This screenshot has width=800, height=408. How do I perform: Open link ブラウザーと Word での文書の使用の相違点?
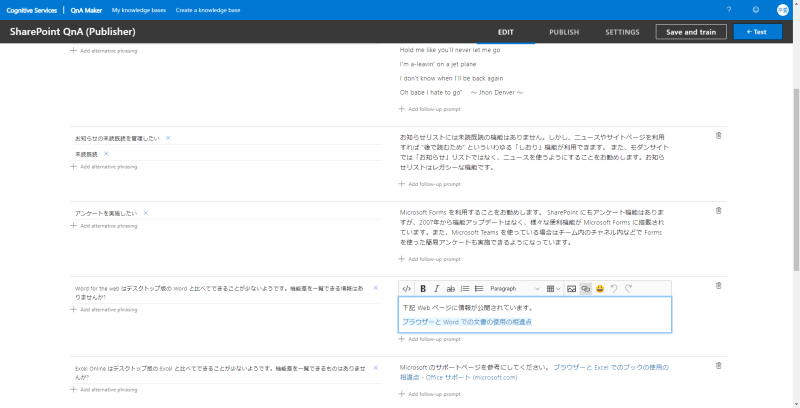[x=467, y=322]
